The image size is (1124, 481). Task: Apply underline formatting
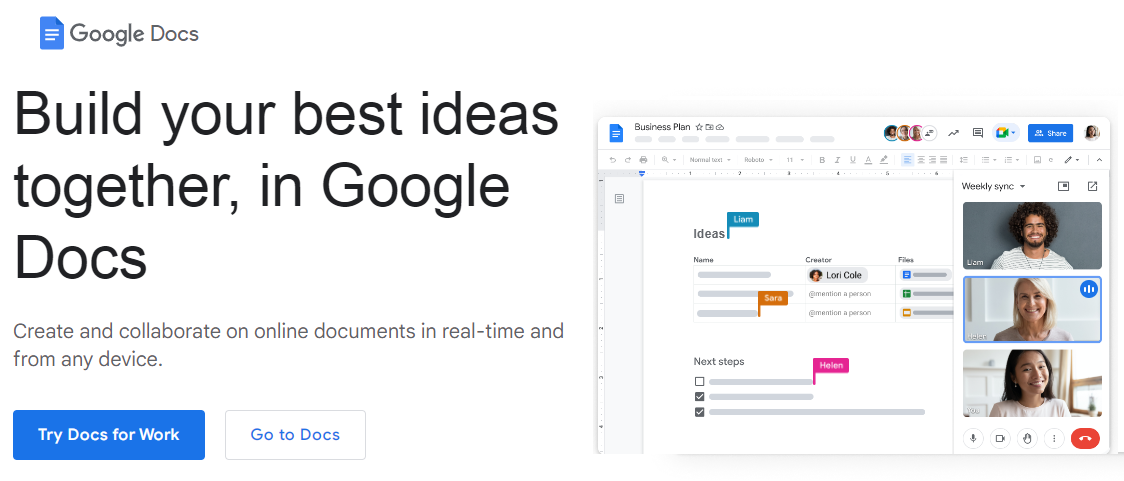tap(852, 160)
